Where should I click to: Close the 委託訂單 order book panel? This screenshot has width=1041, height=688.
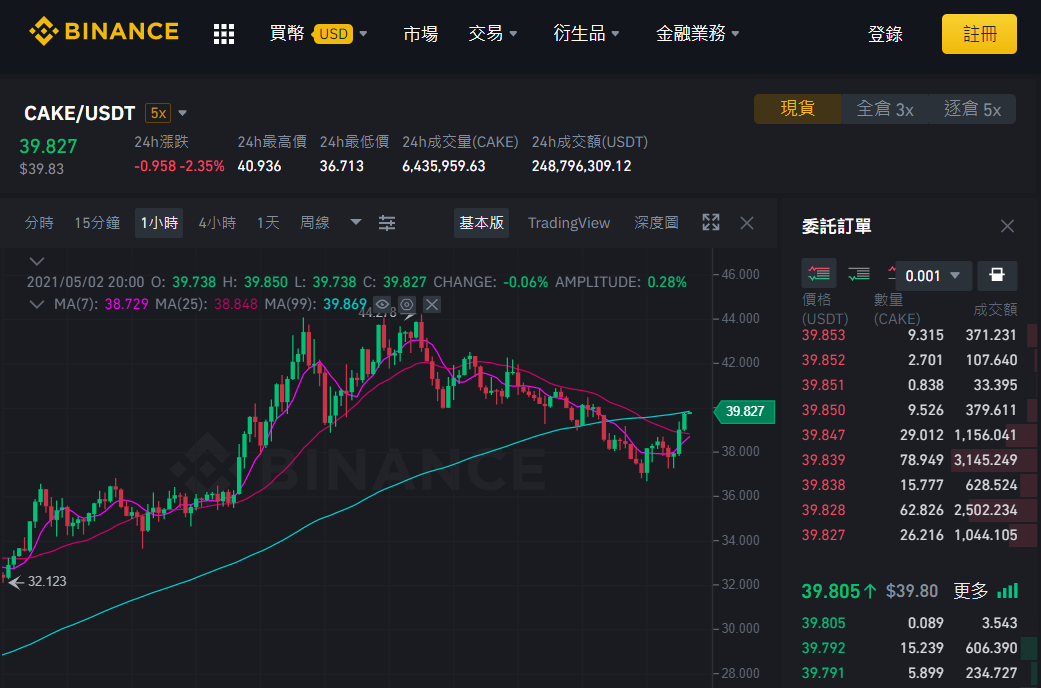coord(1007,226)
